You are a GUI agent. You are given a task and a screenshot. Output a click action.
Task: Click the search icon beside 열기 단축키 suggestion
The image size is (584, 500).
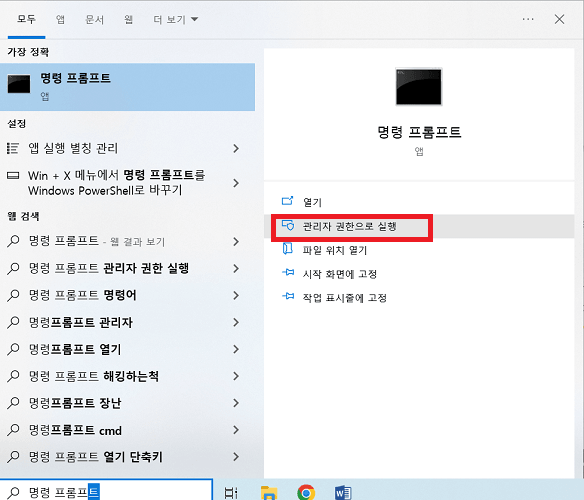13,457
